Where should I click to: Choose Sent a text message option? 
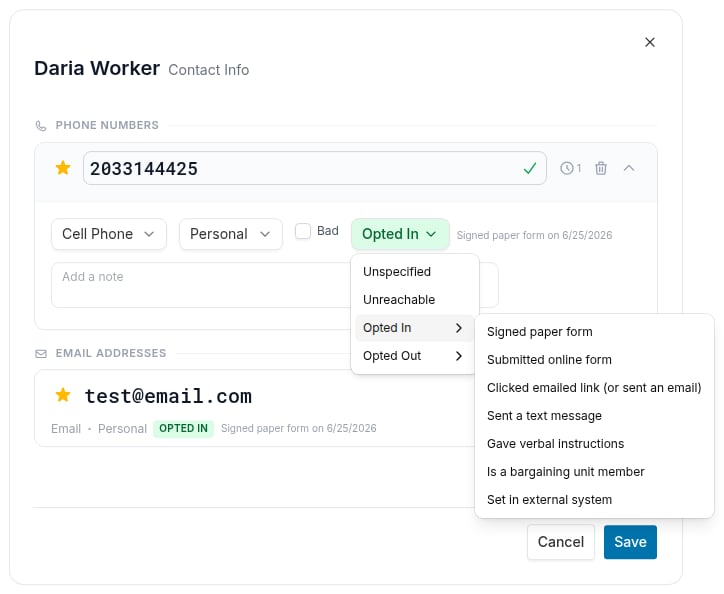[594, 416]
